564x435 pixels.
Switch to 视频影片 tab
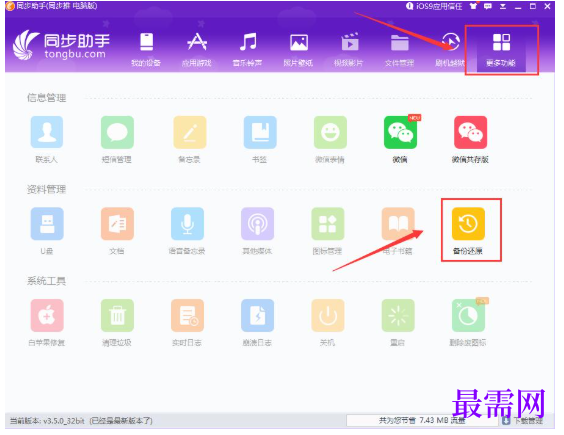tap(349, 49)
